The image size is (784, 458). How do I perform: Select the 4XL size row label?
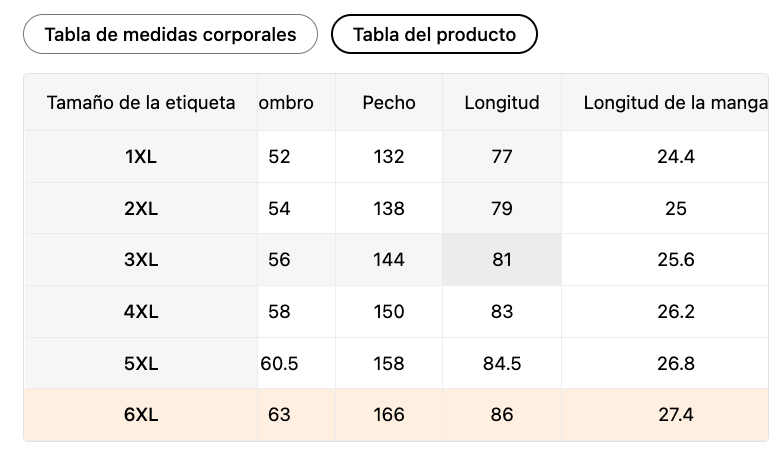pyautogui.click(x=141, y=311)
